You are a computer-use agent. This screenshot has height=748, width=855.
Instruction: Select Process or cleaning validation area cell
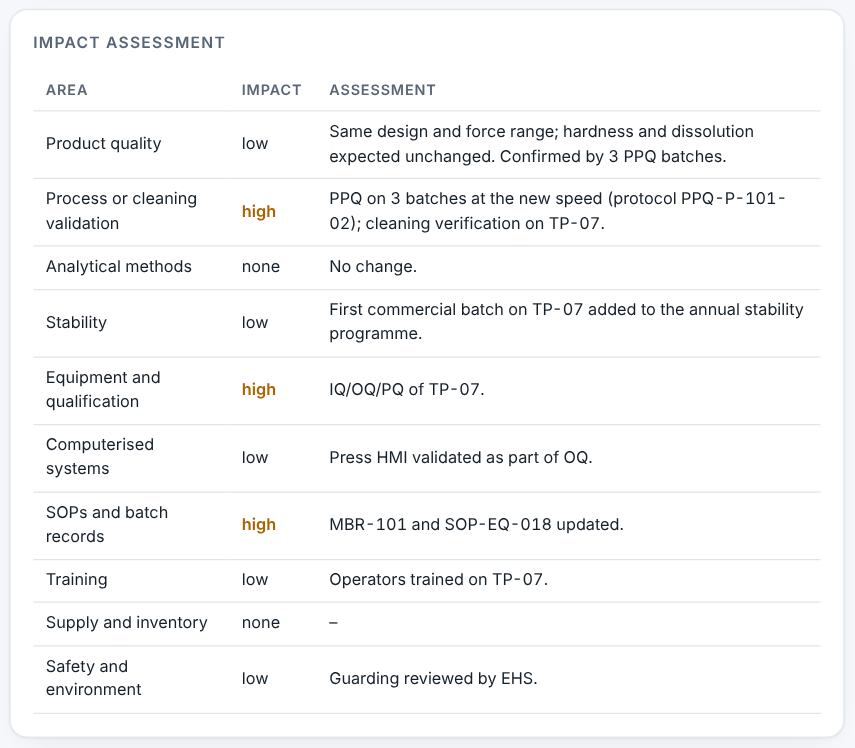pyautogui.click(x=121, y=211)
